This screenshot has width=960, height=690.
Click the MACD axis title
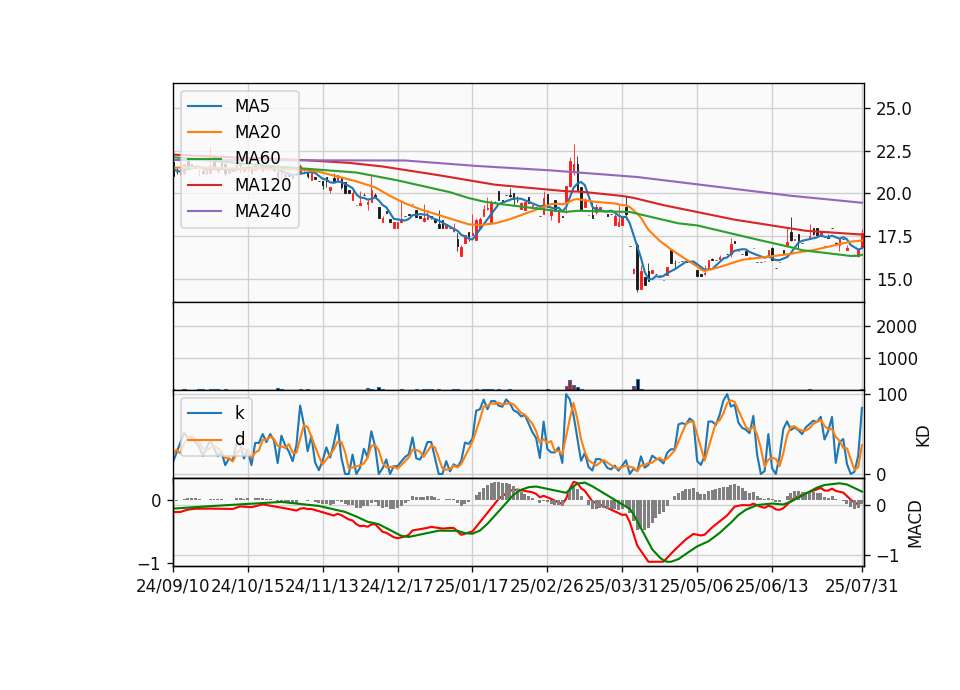(x=915, y=524)
